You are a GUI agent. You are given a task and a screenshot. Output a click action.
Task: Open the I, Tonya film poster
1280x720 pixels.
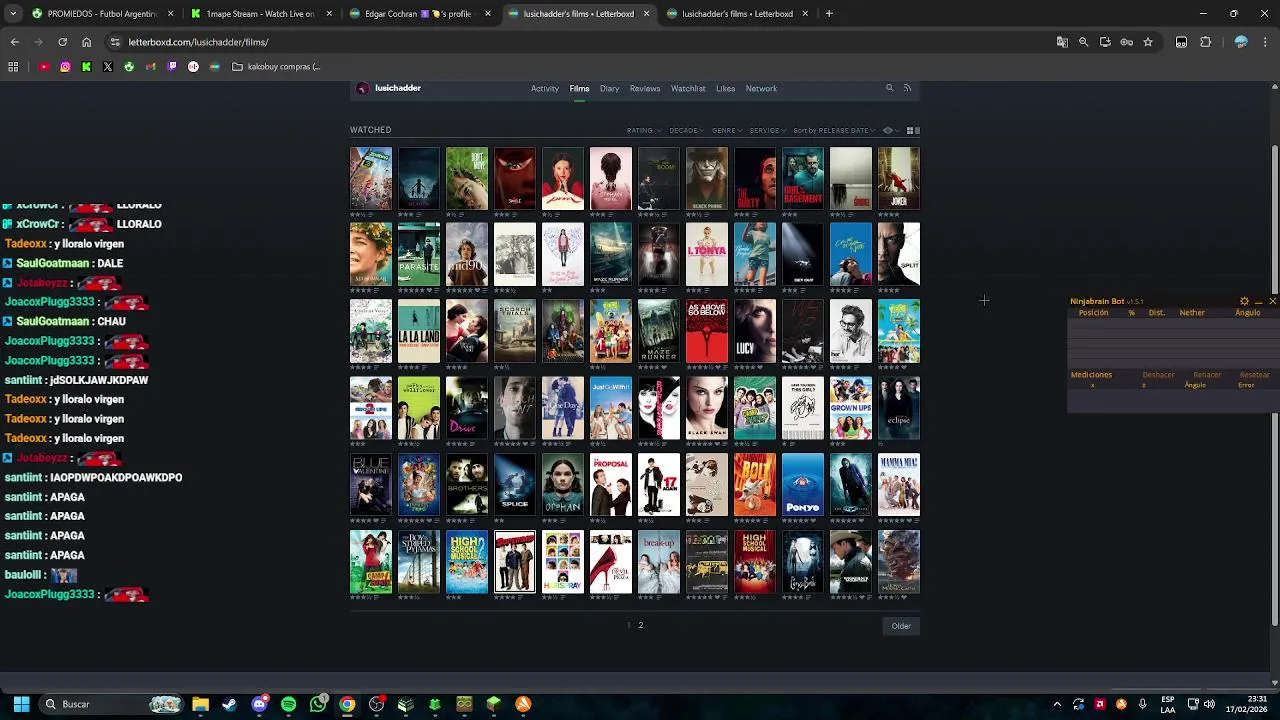click(706, 254)
